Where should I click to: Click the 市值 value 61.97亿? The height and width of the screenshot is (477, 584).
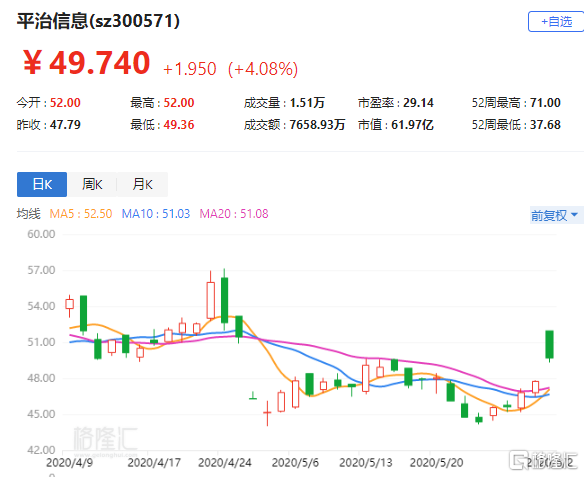[x=412, y=125]
